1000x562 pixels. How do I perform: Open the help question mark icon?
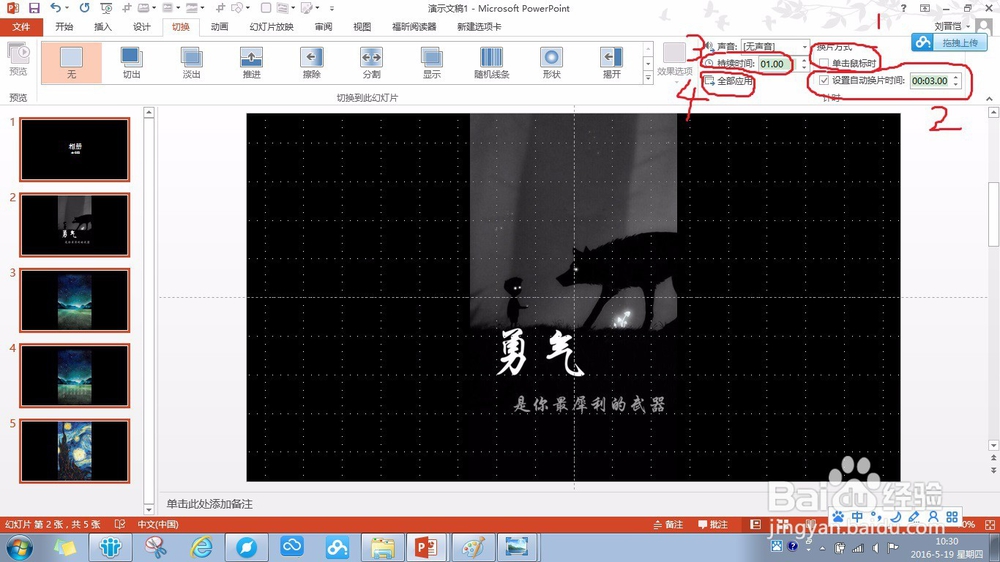point(904,8)
